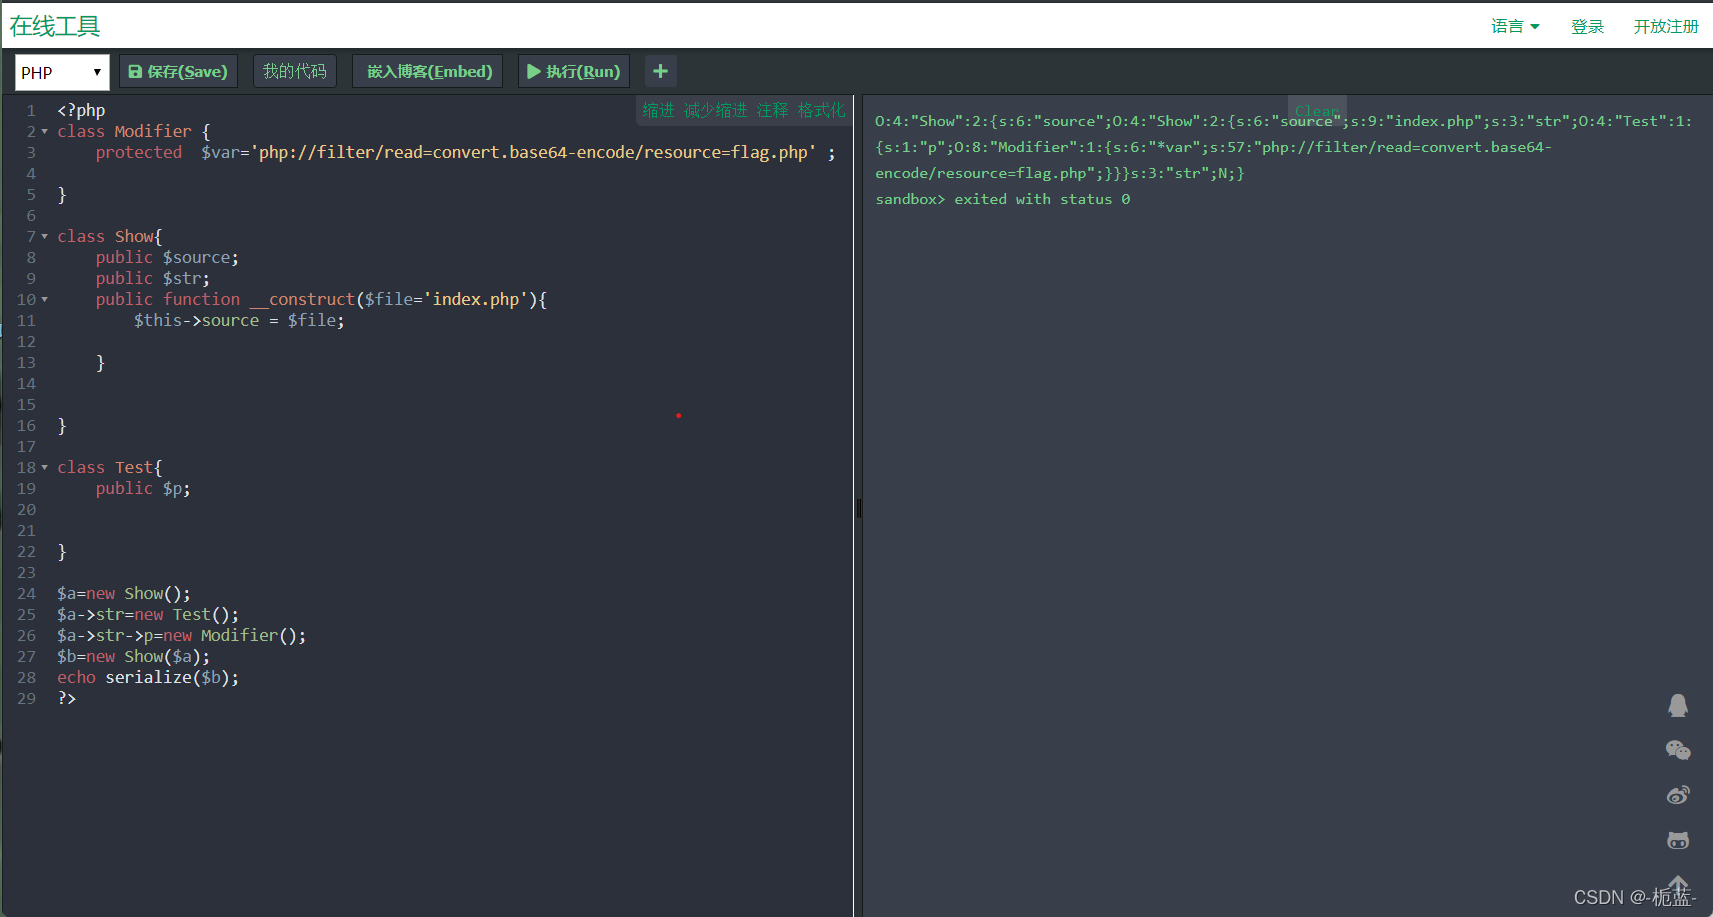This screenshot has height=917, width=1713.
Task: Click the 'sandbox> exited with status 0' output
Action: click(1003, 199)
